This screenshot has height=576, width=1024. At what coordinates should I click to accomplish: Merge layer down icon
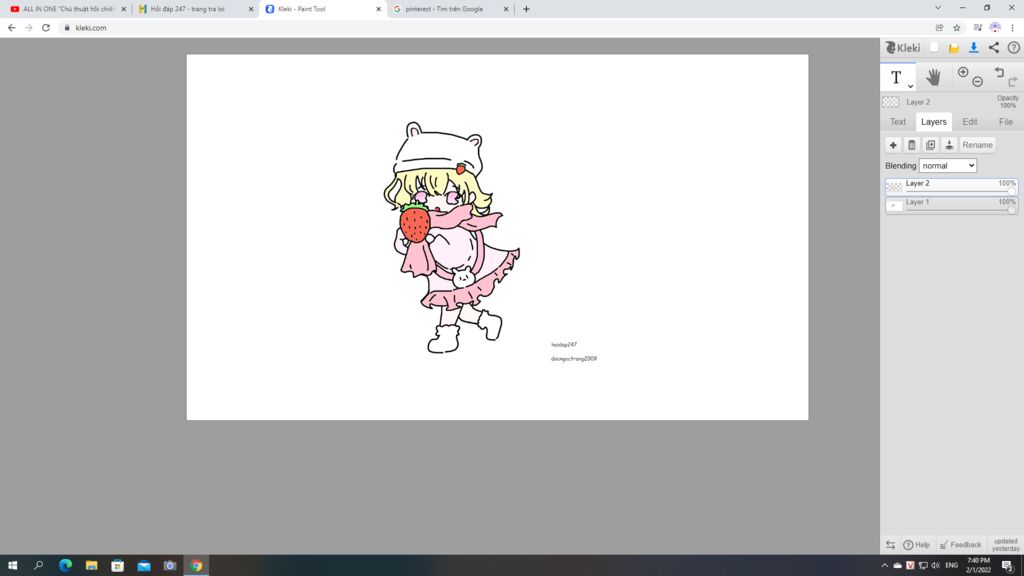[949, 145]
